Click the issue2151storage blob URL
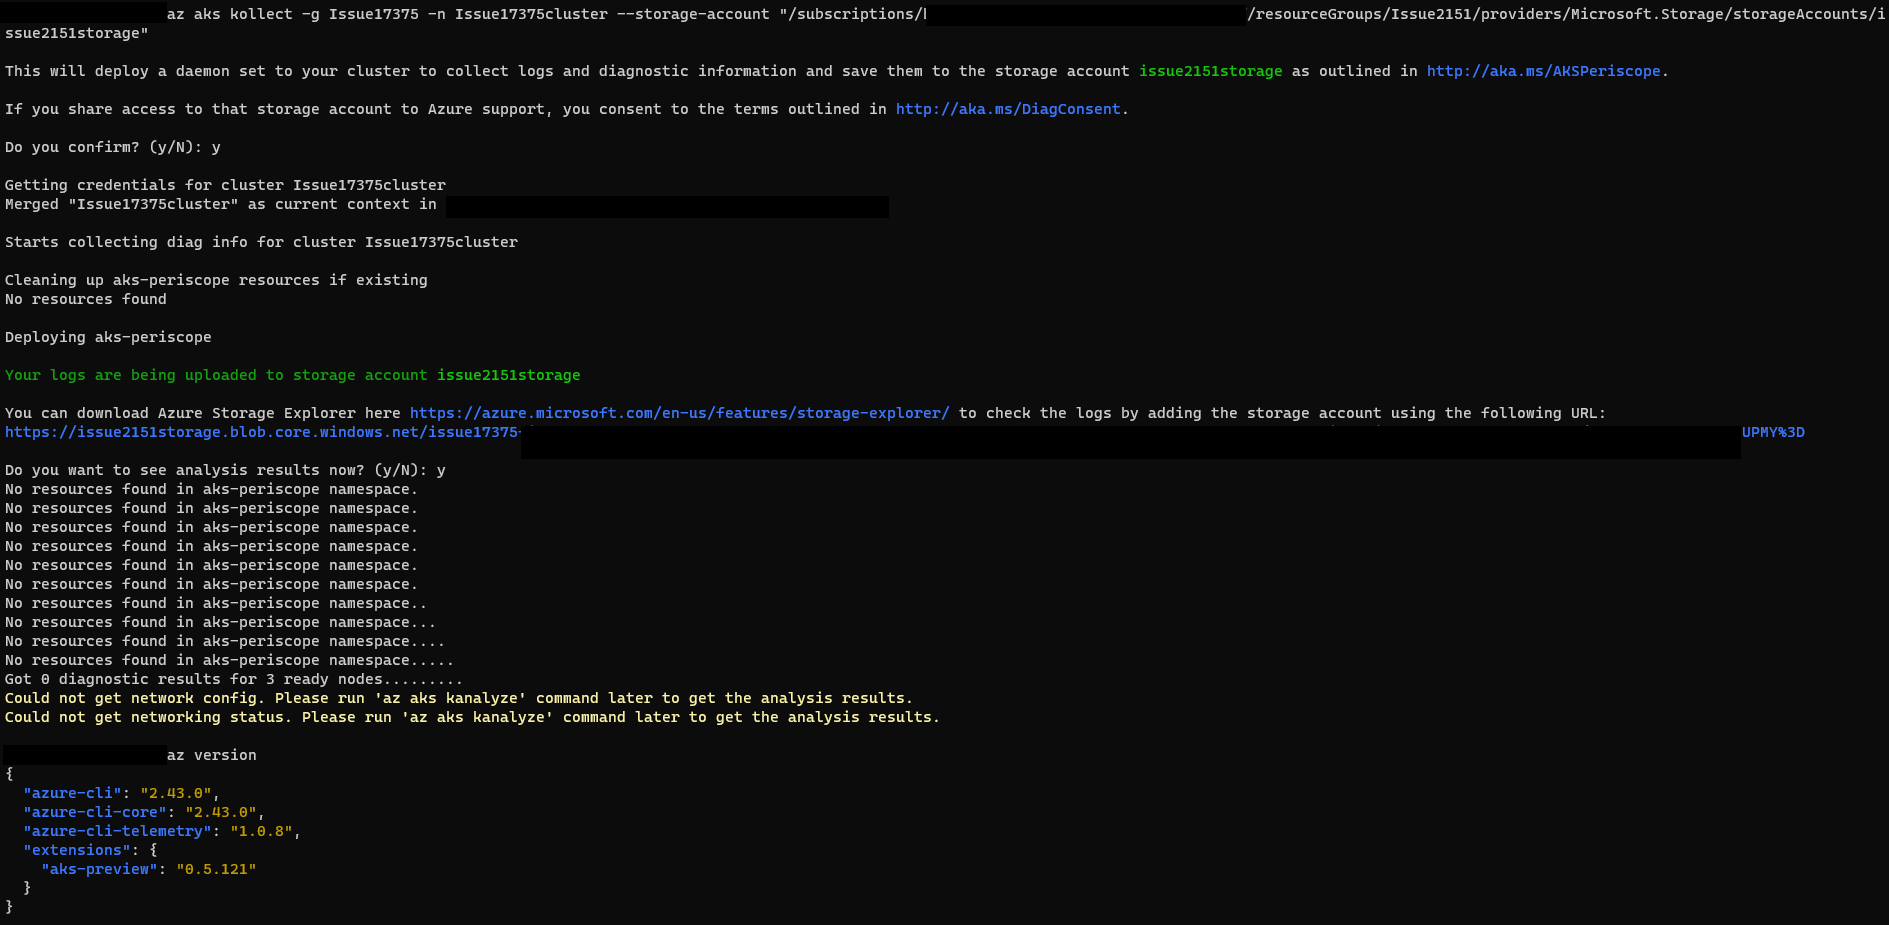This screenshot has width=1889, height=925. 260,432
